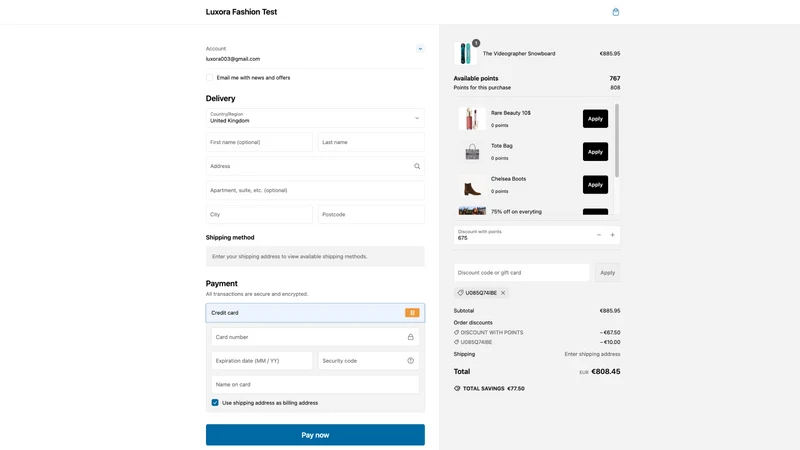Select the Credit card payment option
Viewport: 800px width, 450px height.
point(315,313)
